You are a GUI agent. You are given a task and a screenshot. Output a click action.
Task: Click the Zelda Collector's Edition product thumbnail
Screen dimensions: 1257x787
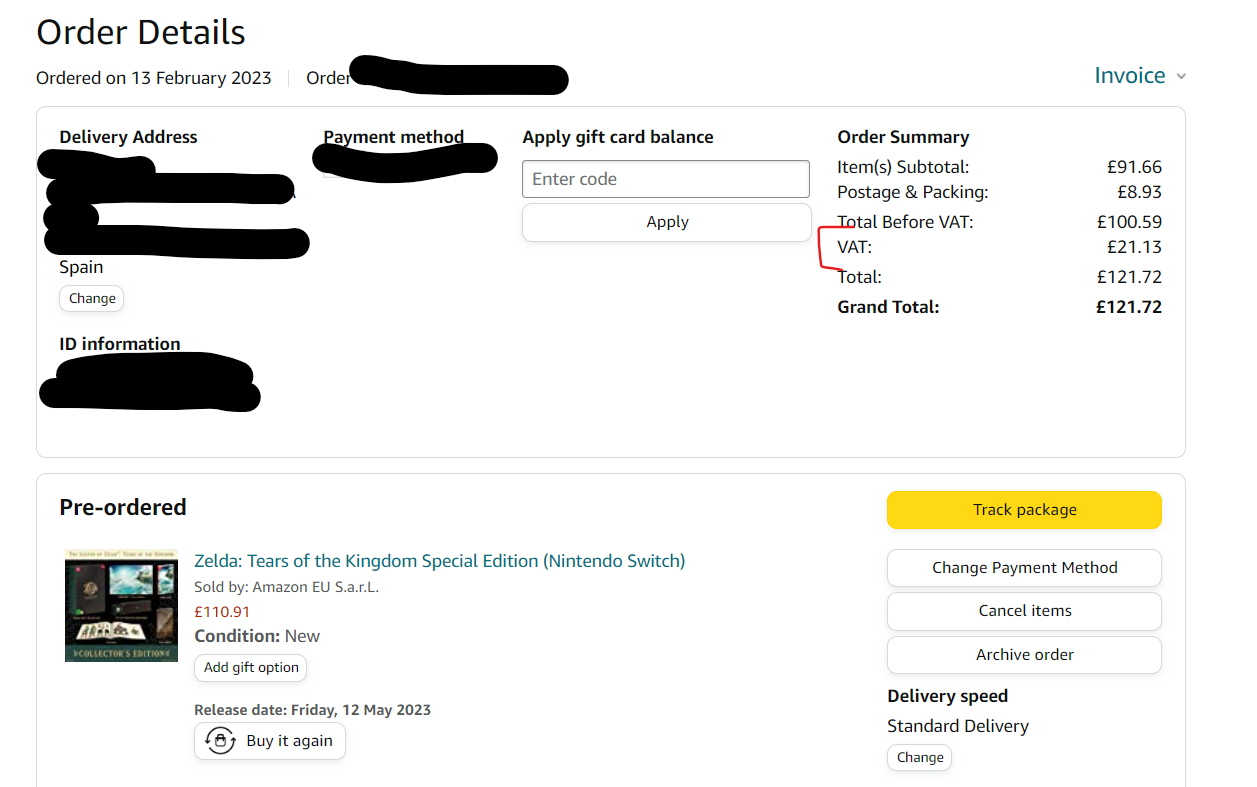click(121, 605)
